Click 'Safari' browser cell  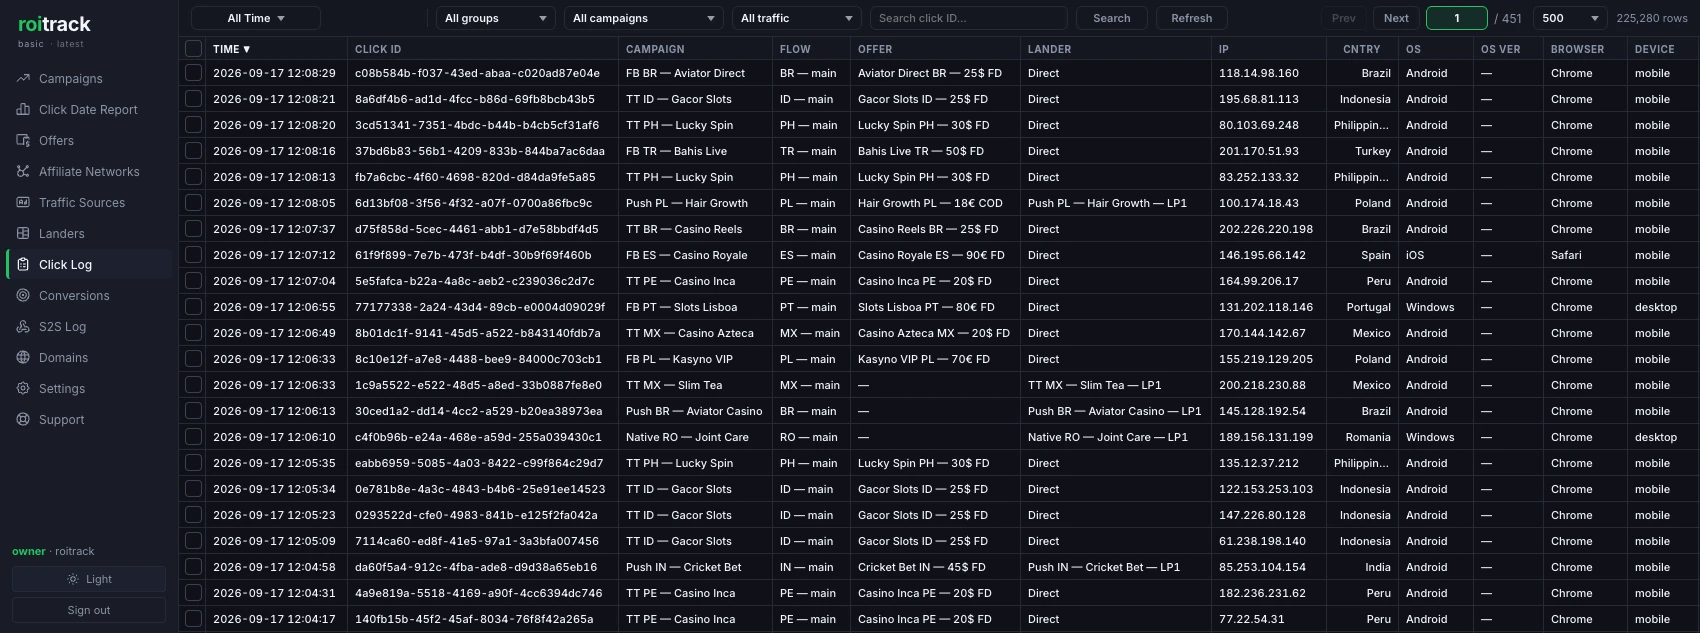[1566, 255]
